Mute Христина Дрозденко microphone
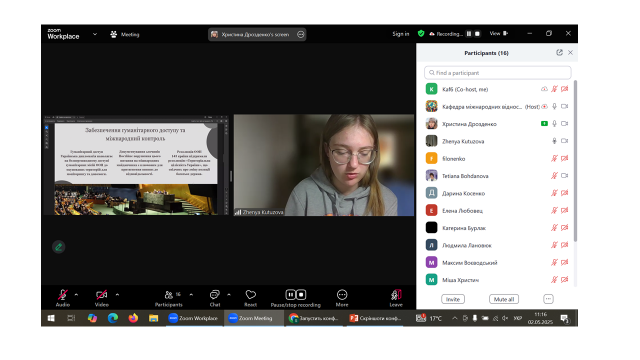The image size is (640, 360). click(554, 124)
